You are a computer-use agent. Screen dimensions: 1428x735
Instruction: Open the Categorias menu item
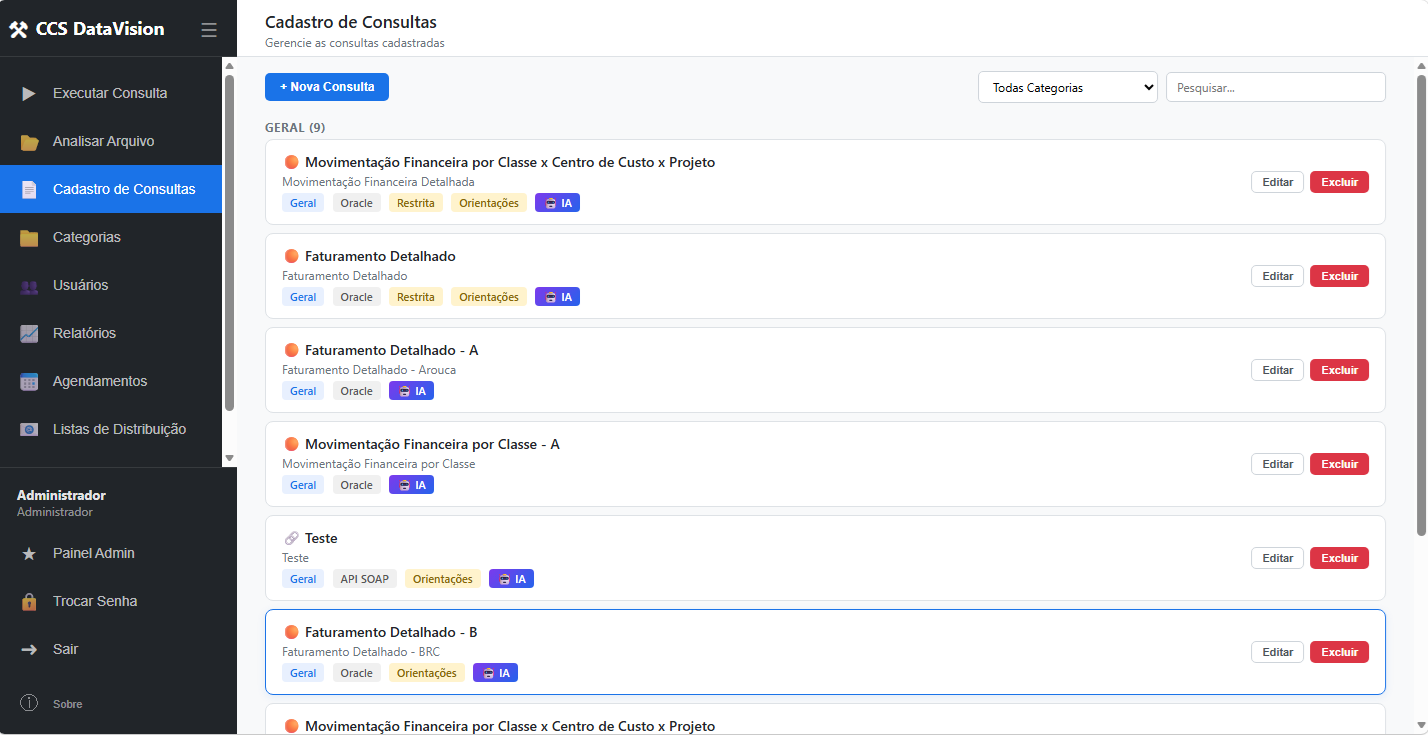point(86,237)
